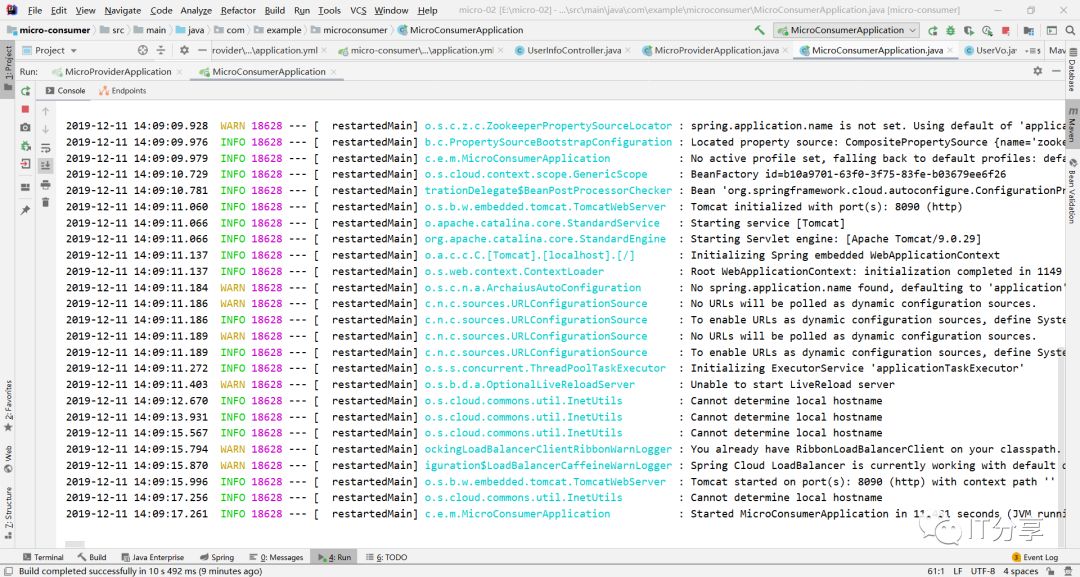The height and width of the screenshot is (577, 1080).
Task: Open the Java Enterprise tool window
Action: [152, 557]
